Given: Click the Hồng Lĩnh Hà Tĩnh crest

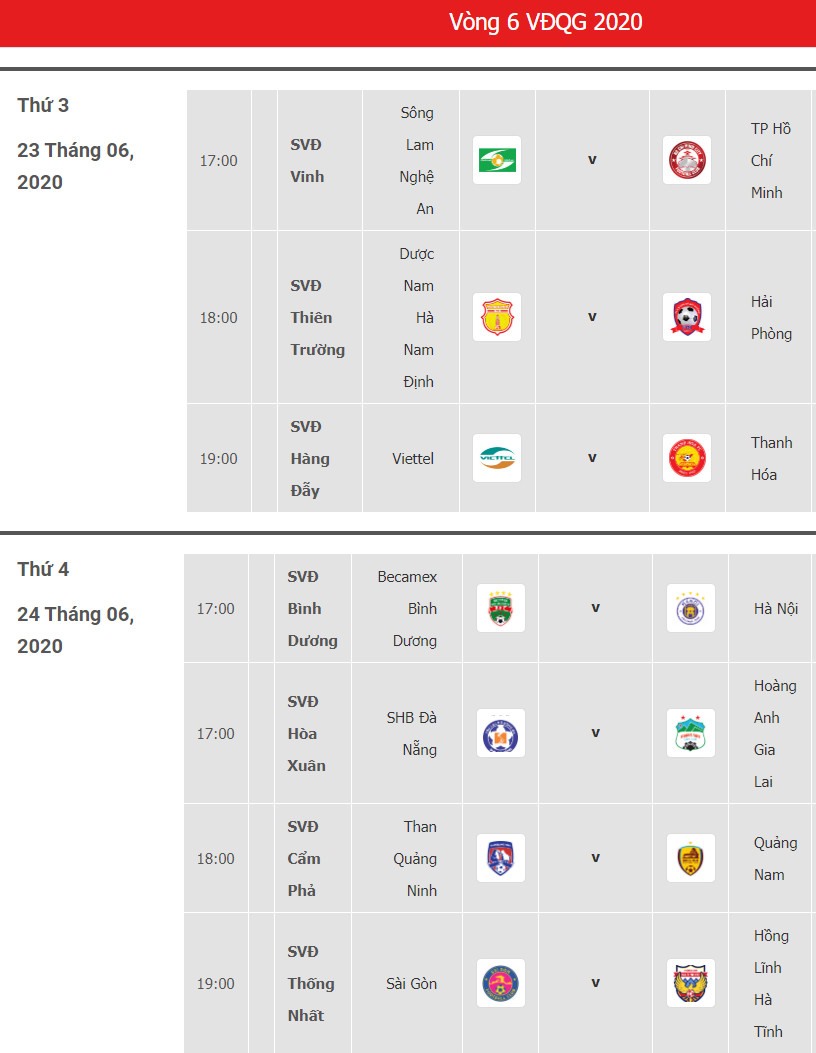Looking at the screenshot, I should point(690,982).
